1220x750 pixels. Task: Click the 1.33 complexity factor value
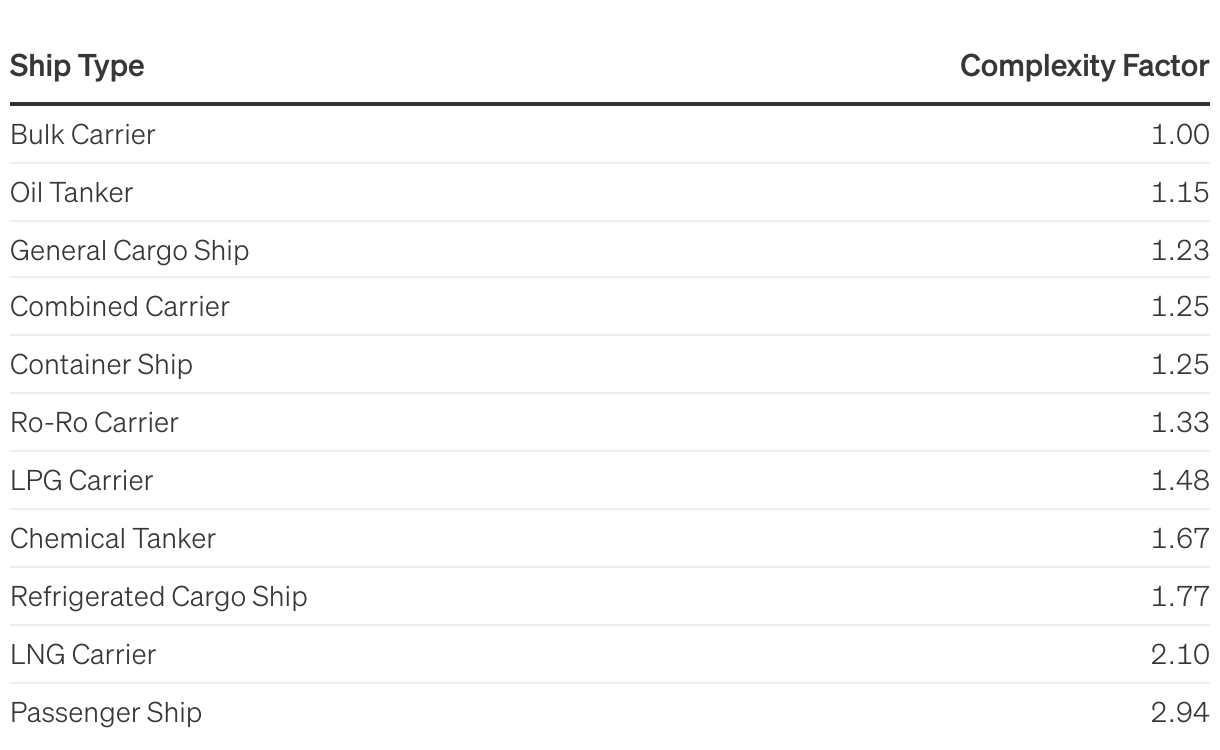1180,422
